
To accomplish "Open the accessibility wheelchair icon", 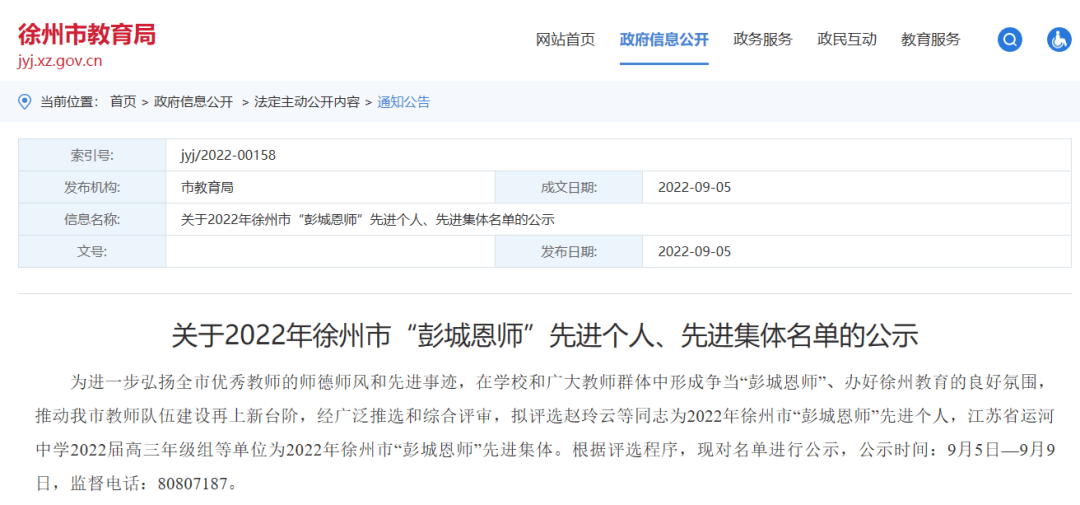I will (1059, 40).
